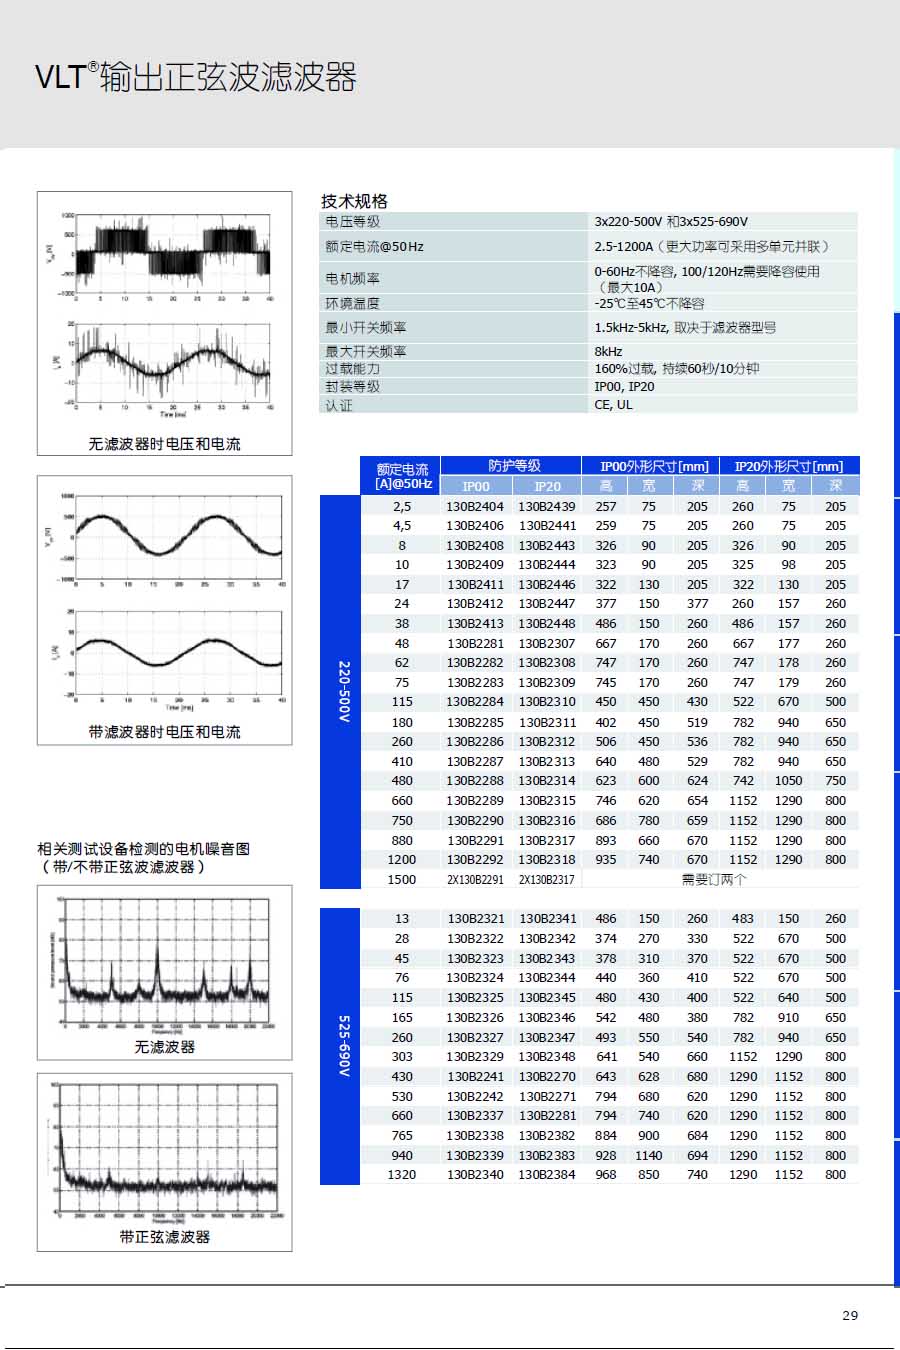Click the IP20外形尺寸[mm] header
Viewport: 900px width, 1350px height.
[788, 466]
